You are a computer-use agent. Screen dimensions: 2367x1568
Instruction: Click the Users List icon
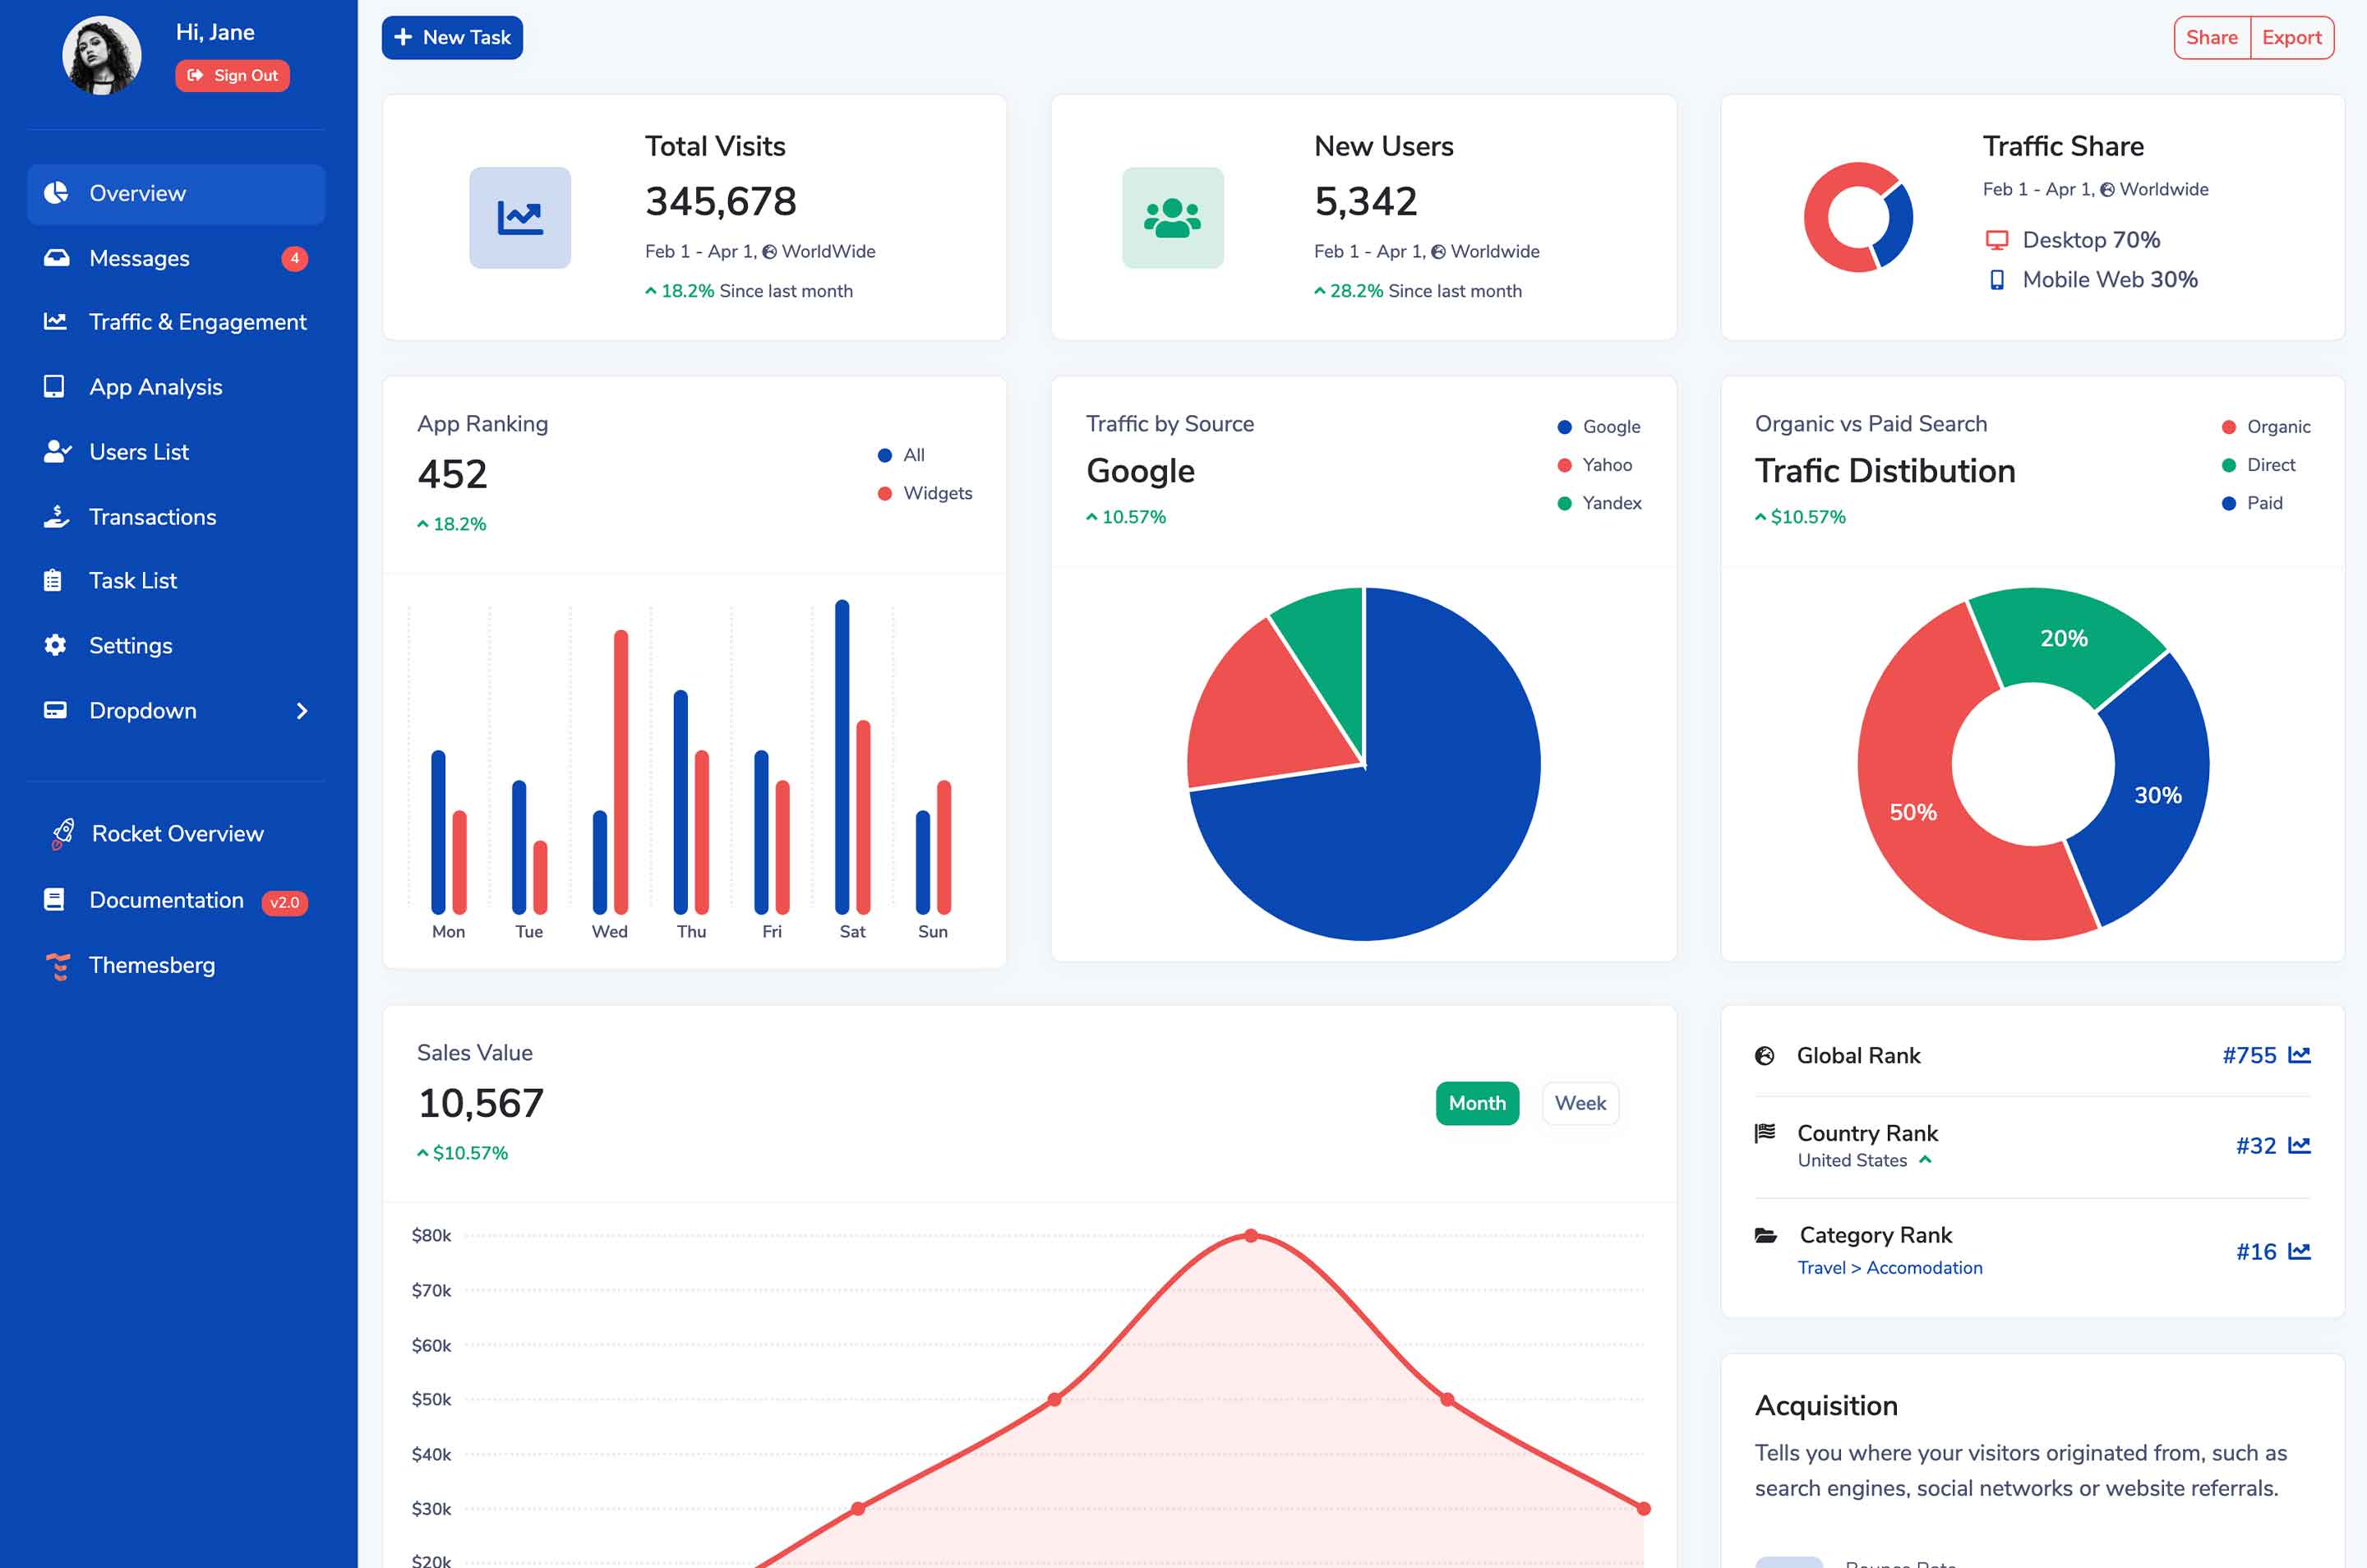pos(56,451)
